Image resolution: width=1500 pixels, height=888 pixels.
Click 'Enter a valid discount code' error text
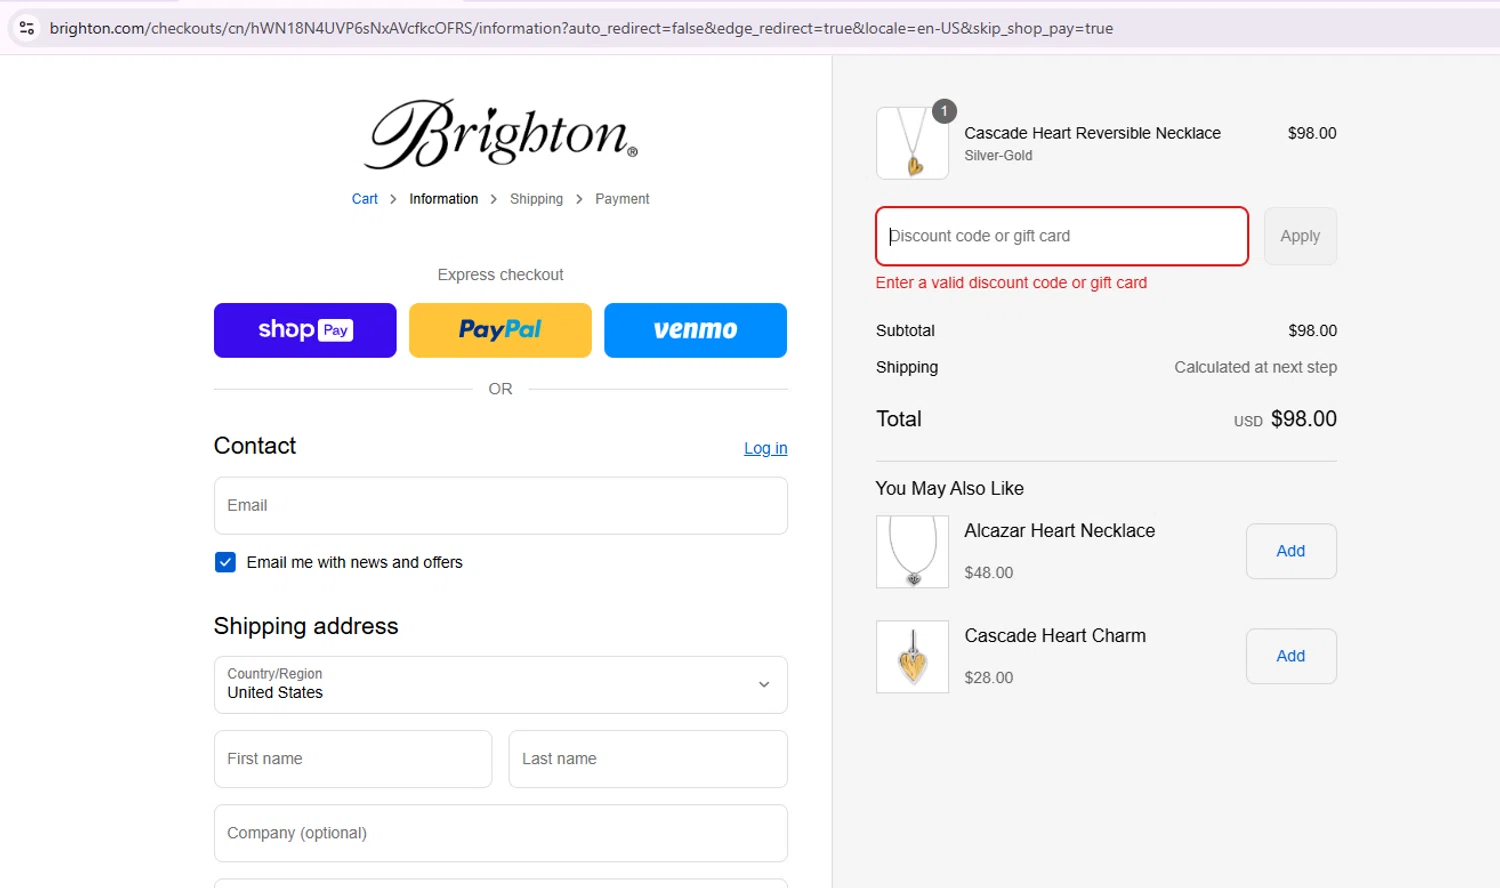click(x=1011, y=283)
